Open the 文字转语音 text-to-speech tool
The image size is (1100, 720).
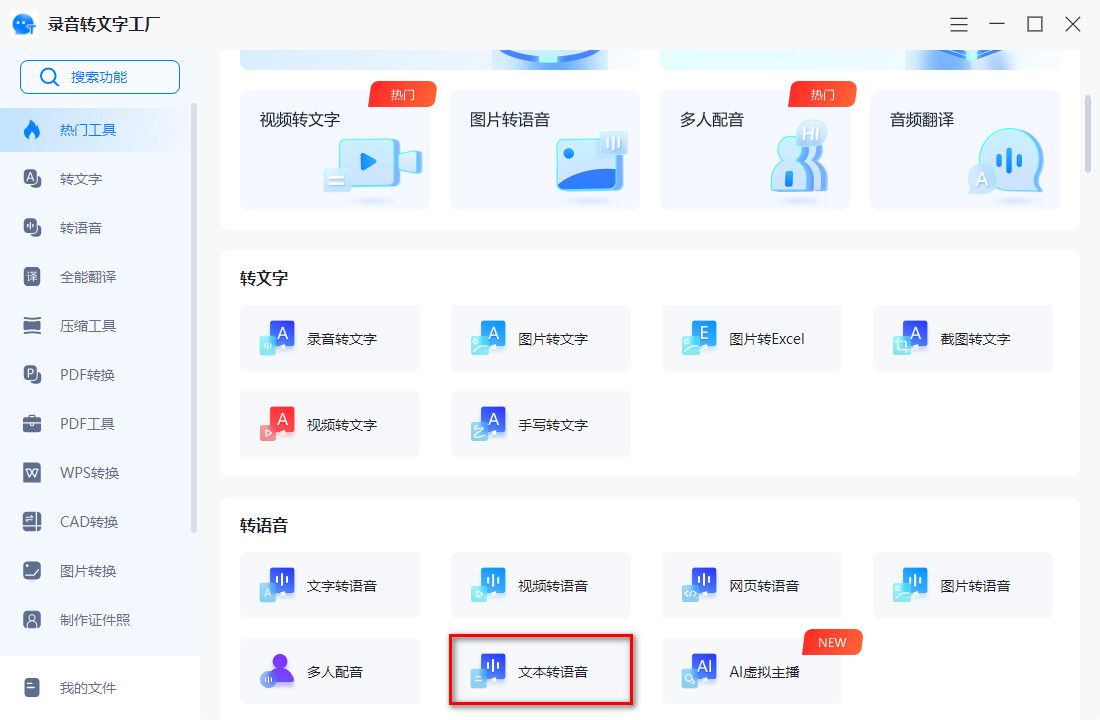click(330, 585)
